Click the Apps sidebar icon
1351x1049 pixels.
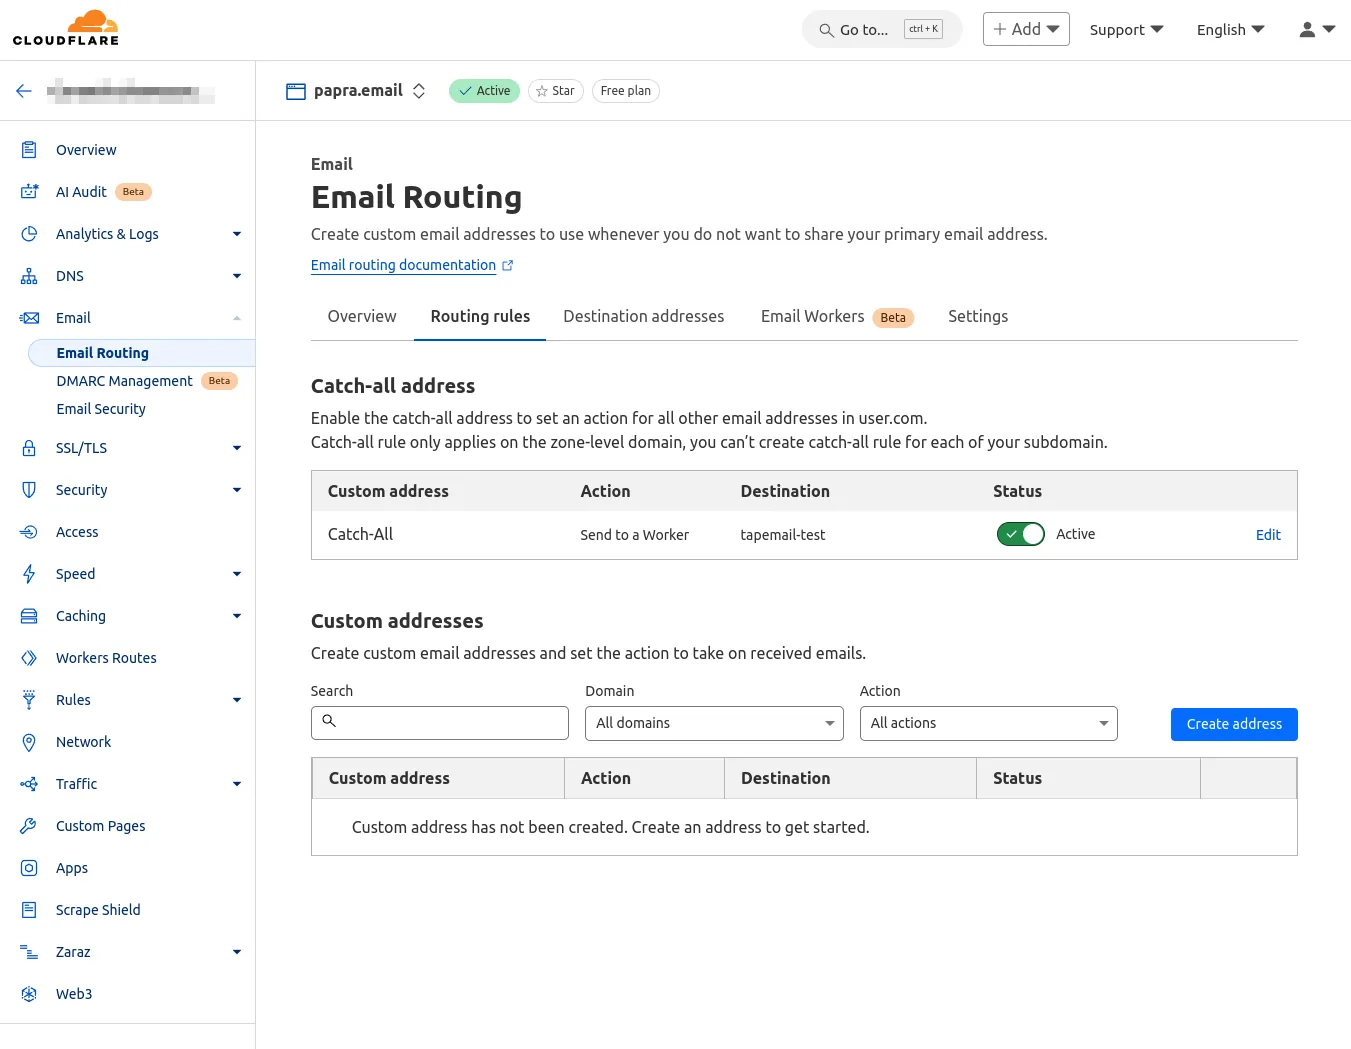[29, 867]
